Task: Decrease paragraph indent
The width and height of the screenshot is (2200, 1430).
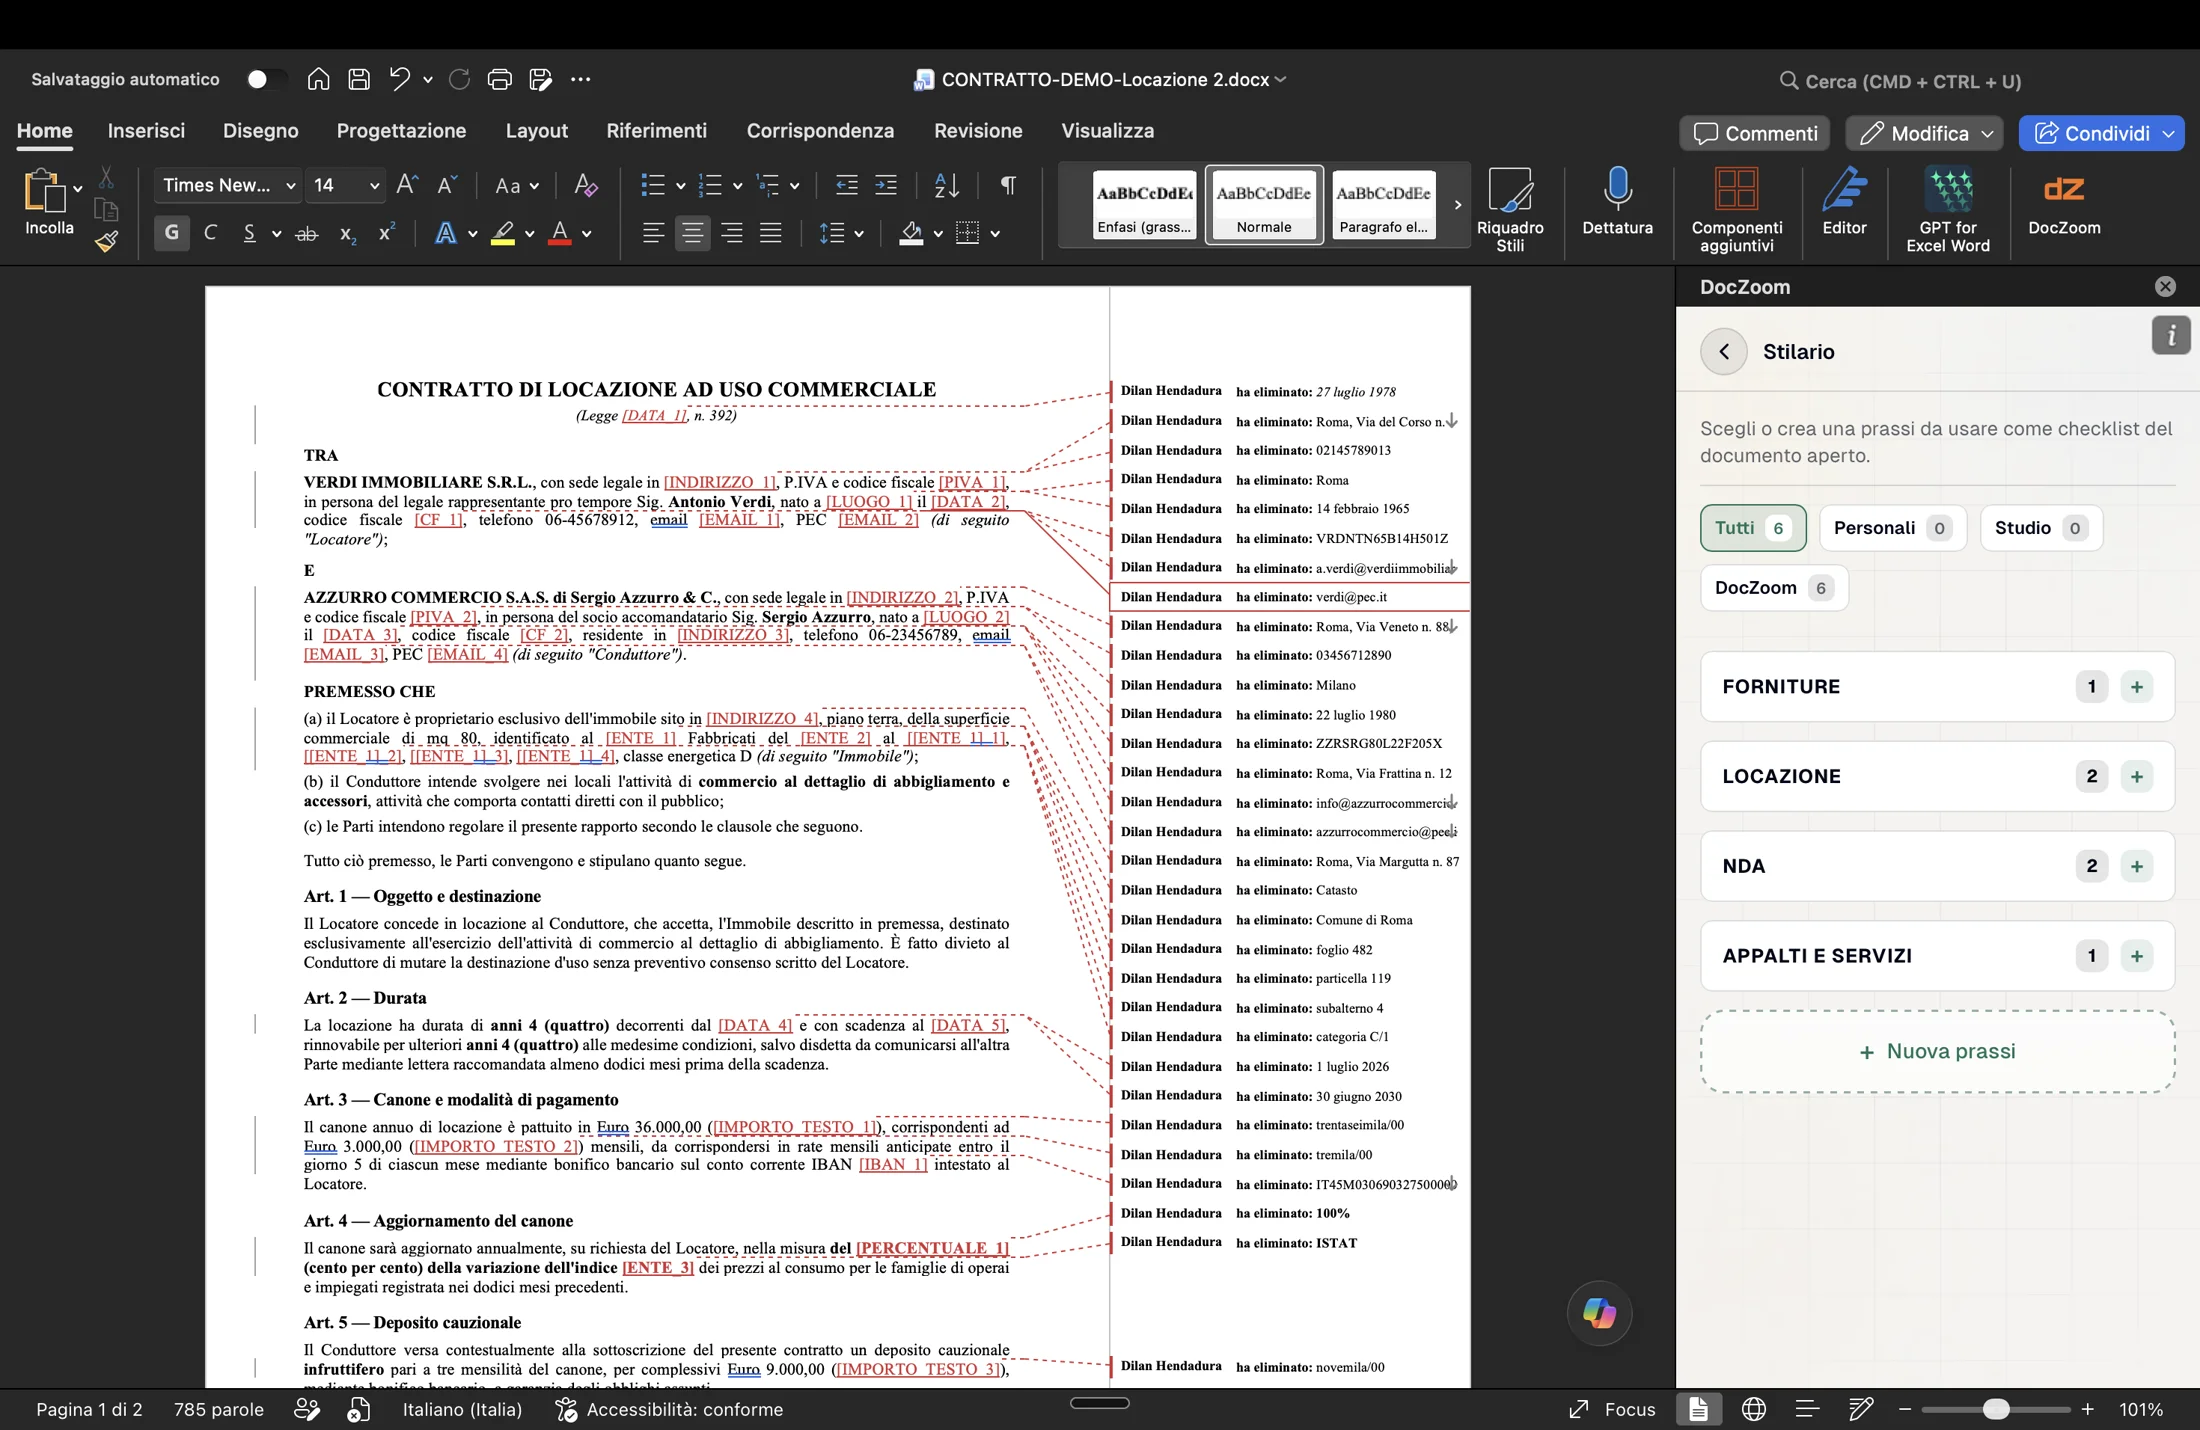Action: [846, 185]
